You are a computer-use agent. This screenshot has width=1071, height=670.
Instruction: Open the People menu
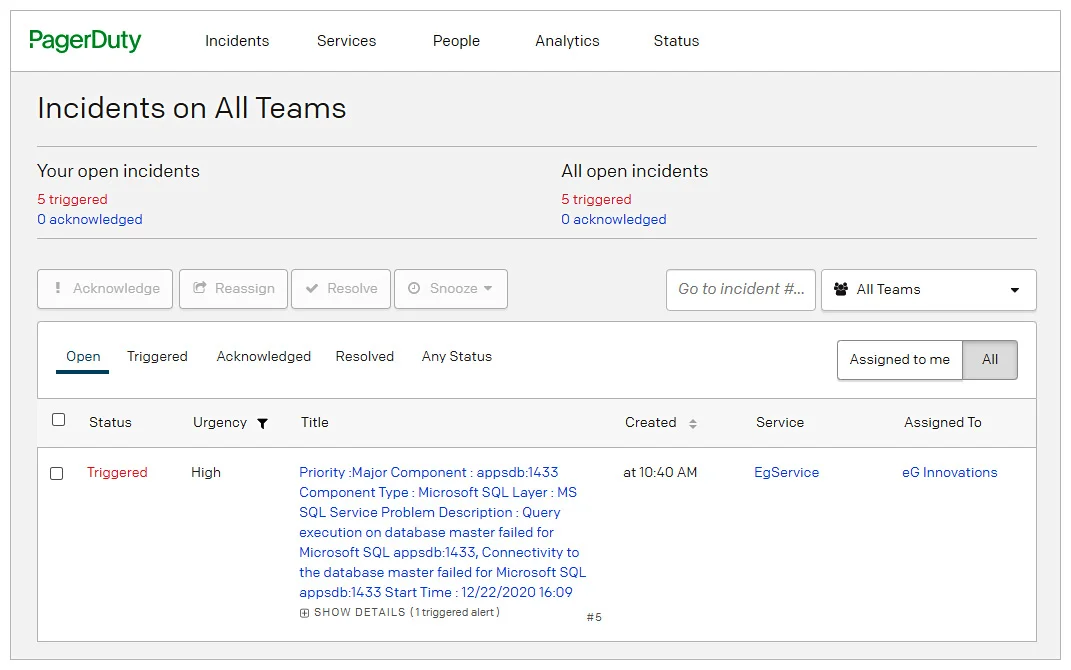[x=456, y=41]
